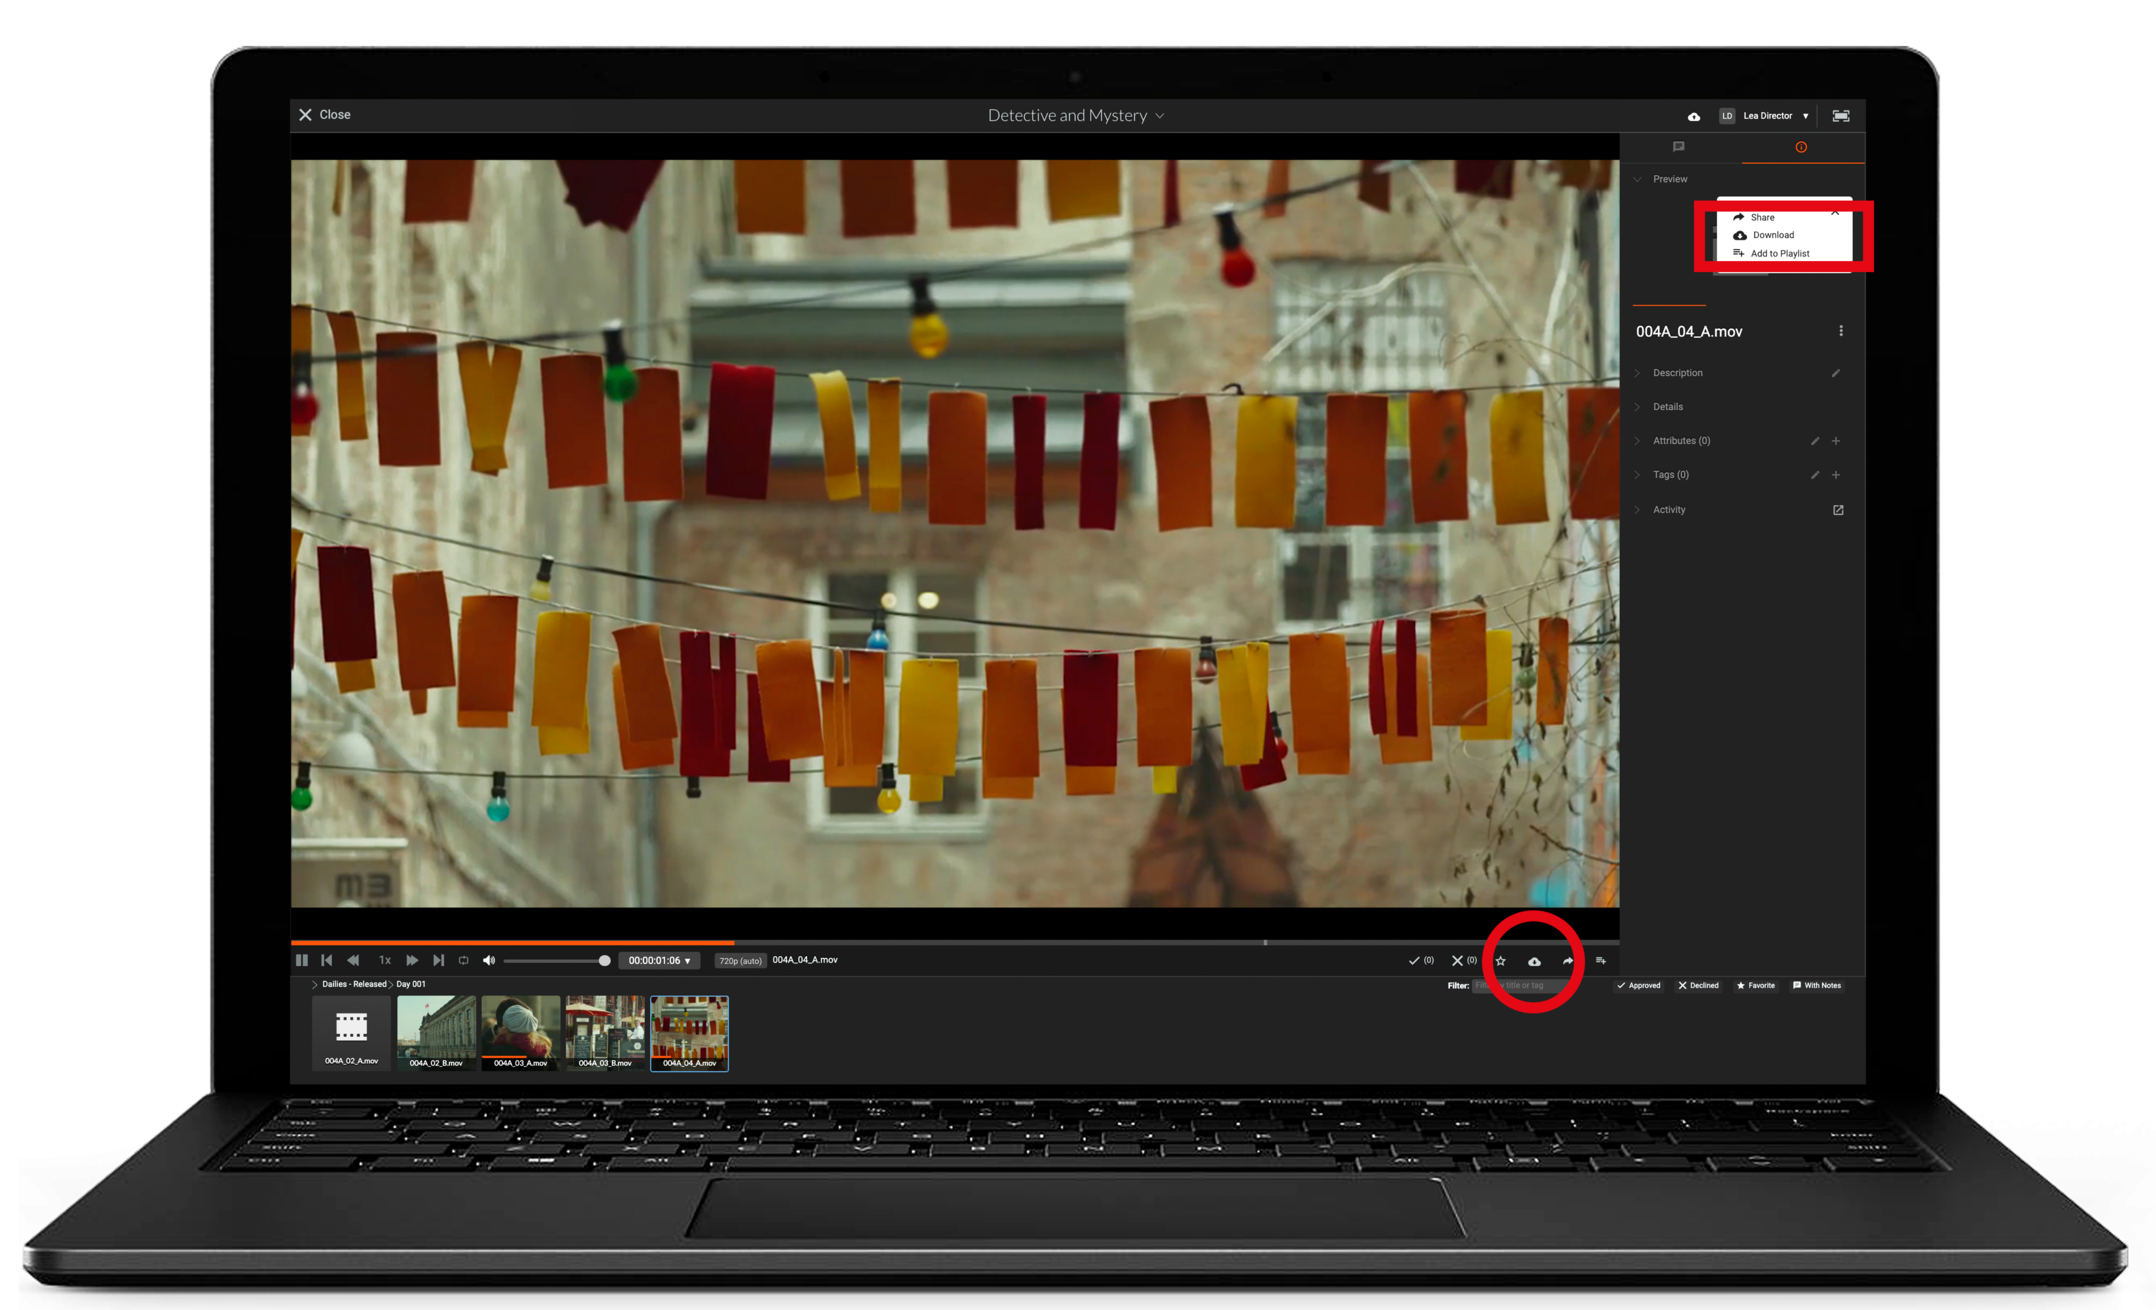Toggle loop playback icon
The height and width of the screenshot is (1310, 2156).
[463, 960]
